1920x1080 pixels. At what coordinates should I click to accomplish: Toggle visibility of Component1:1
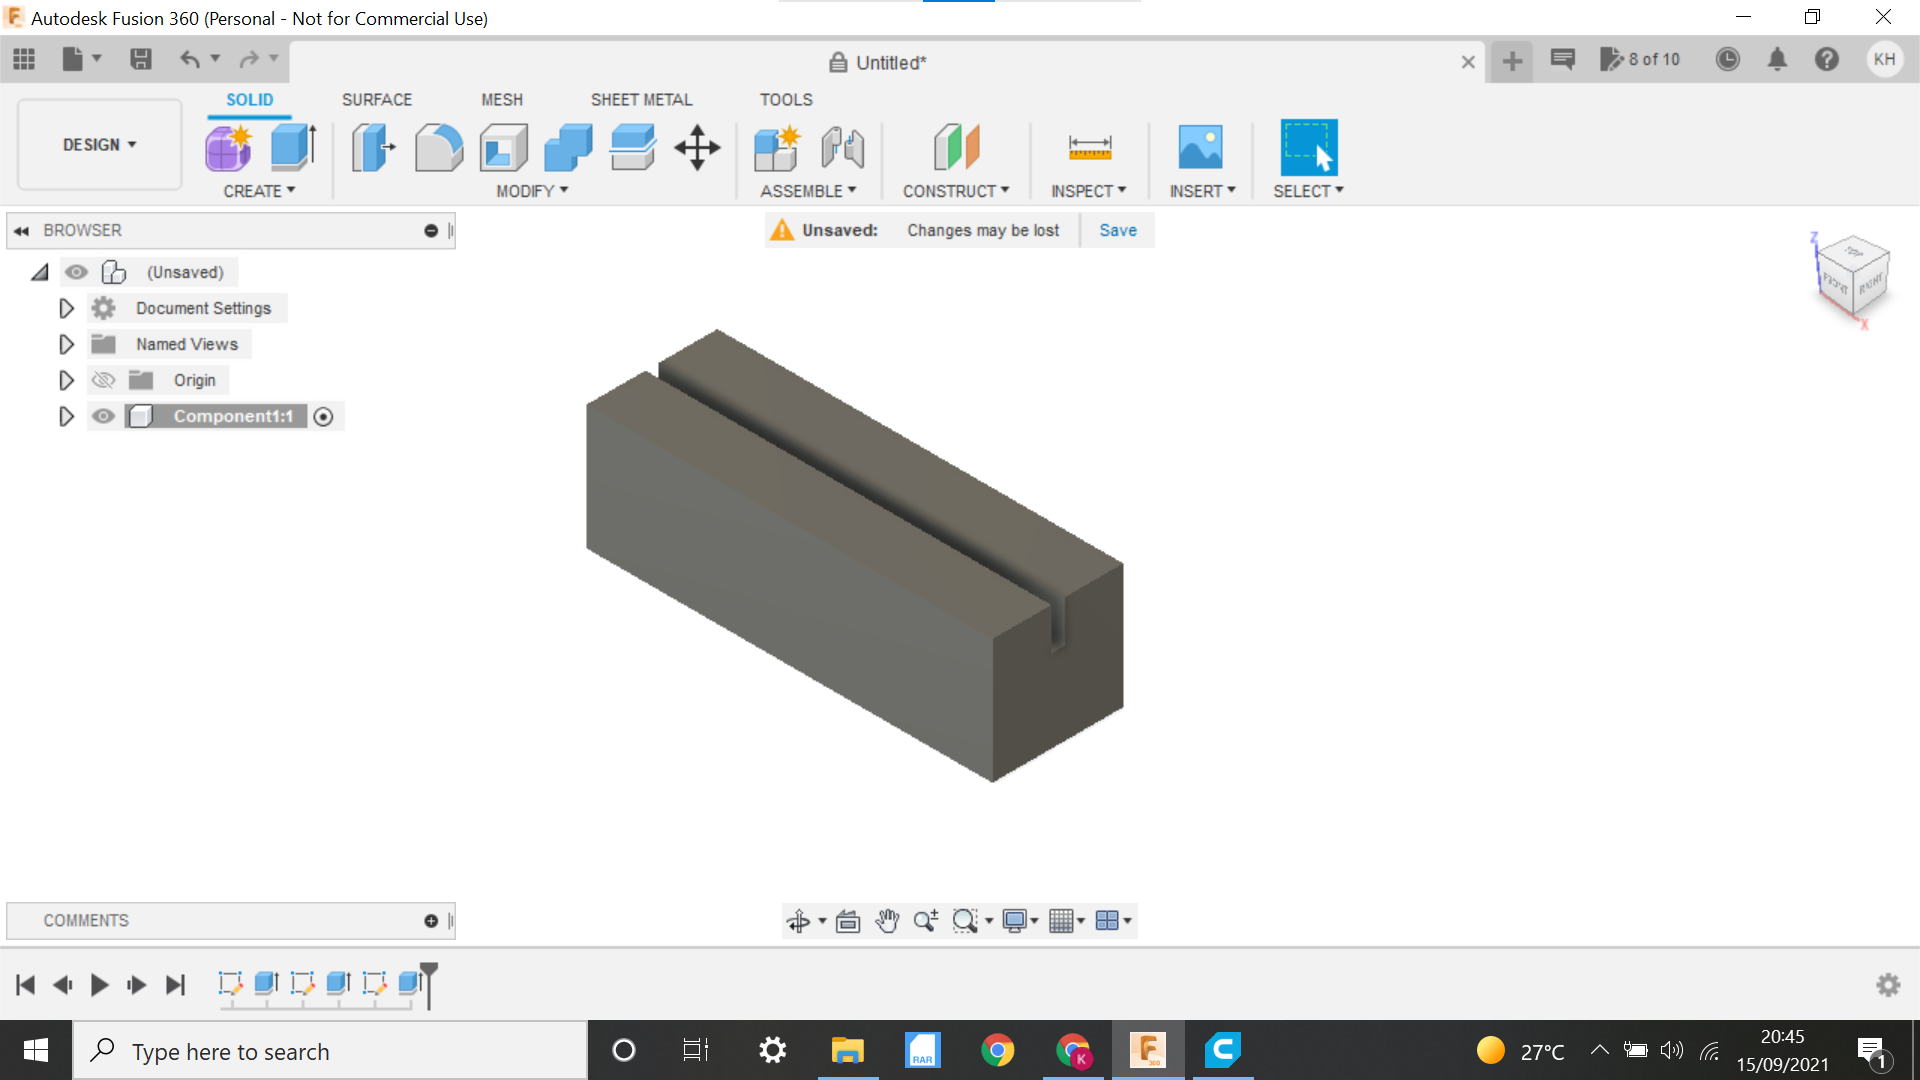[x=103, y=416]
